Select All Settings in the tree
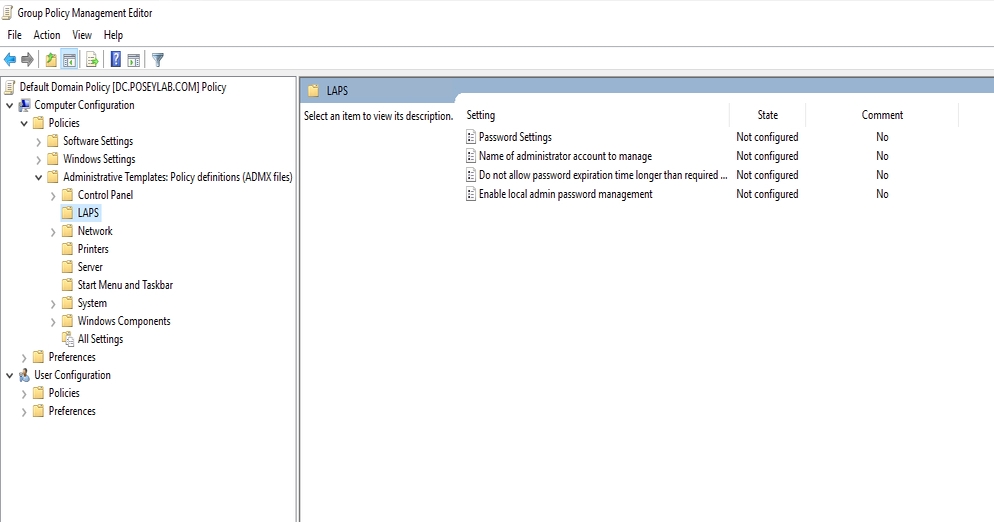Screen dimensions: 994x522 tap(100, 339)
